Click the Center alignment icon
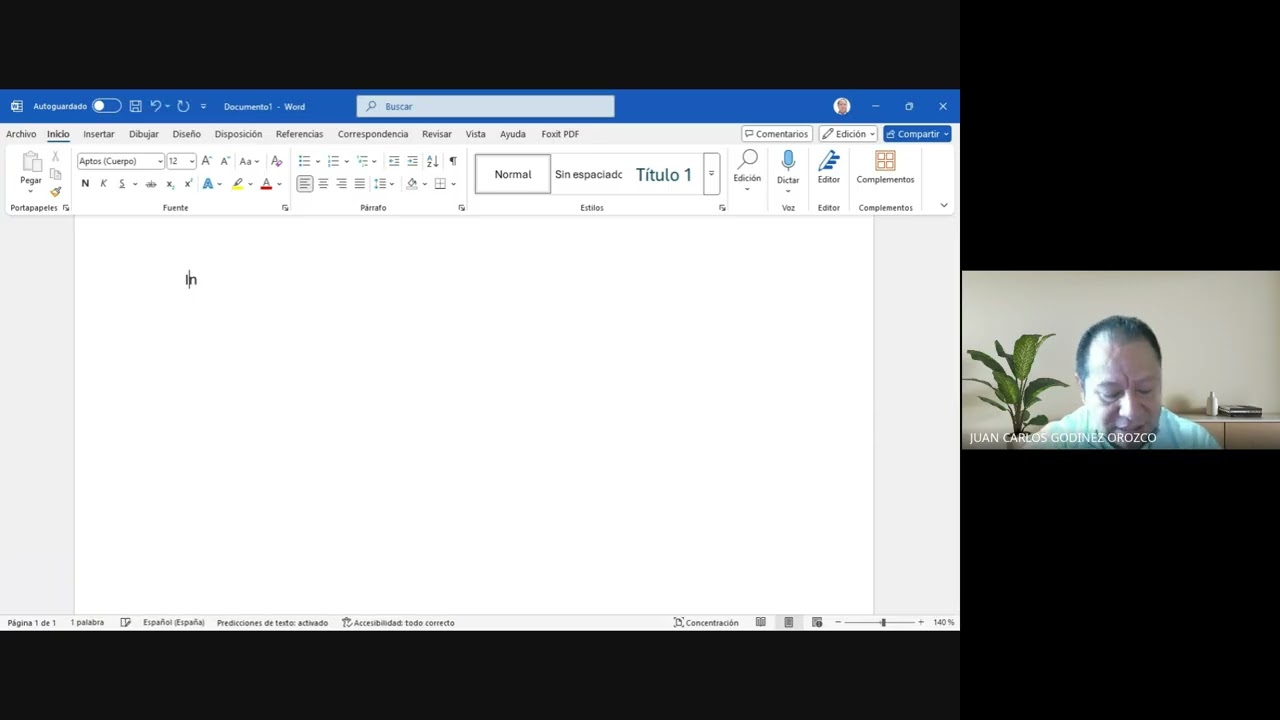The image size is (1280, 720). tap(323, 184)
